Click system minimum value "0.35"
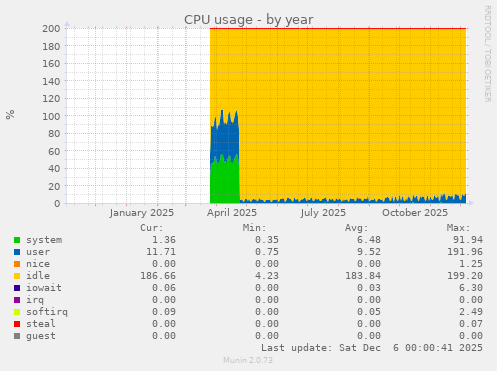497x371 pixels. click(x=267, y=240)
